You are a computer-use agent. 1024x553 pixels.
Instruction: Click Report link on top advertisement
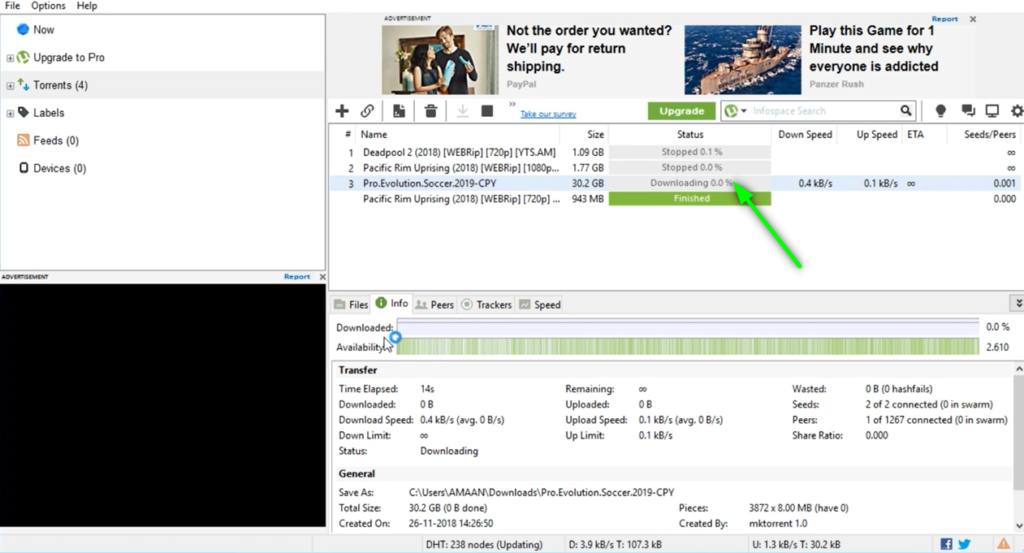944,19
